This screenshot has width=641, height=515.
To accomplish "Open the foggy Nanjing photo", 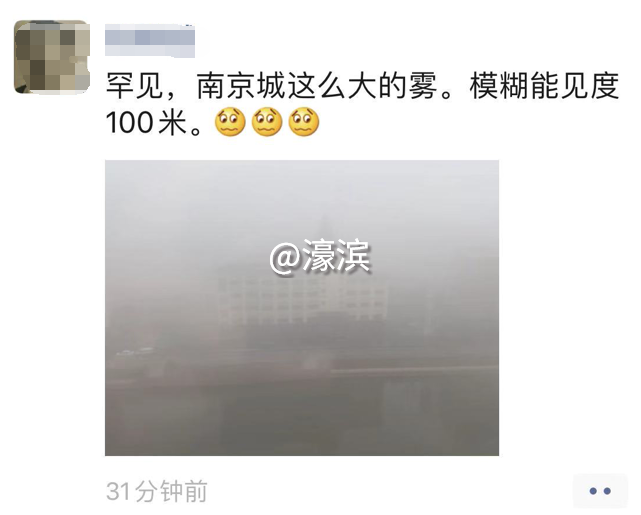I will [x=302, y=308].
